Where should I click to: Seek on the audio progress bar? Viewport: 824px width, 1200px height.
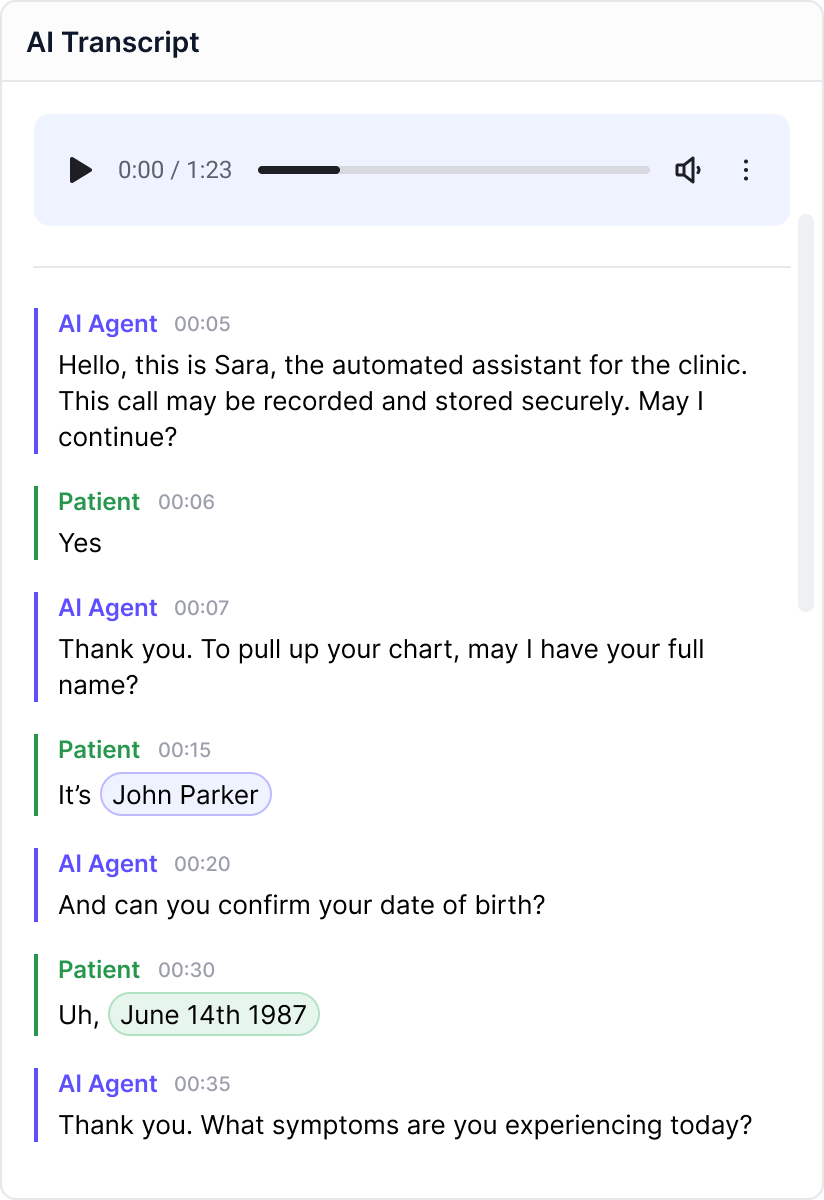pyautogui.click(x=454, y=170)
